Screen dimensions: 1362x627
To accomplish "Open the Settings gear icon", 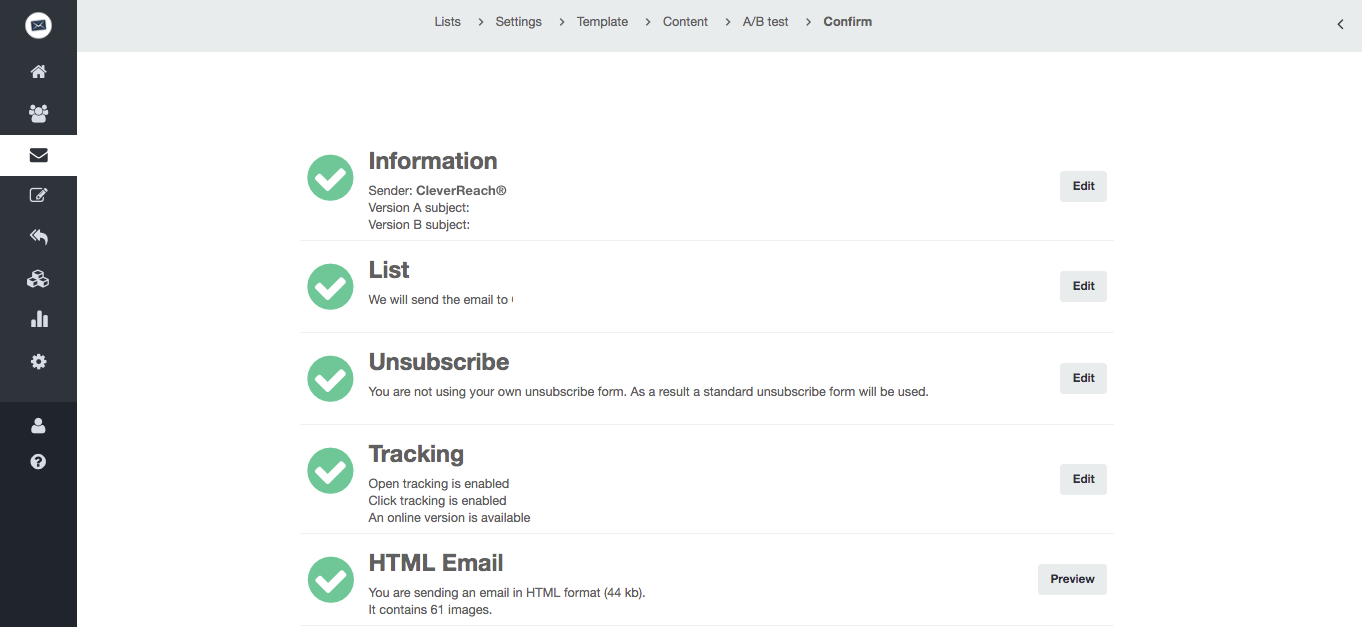I will coord(38,361).
